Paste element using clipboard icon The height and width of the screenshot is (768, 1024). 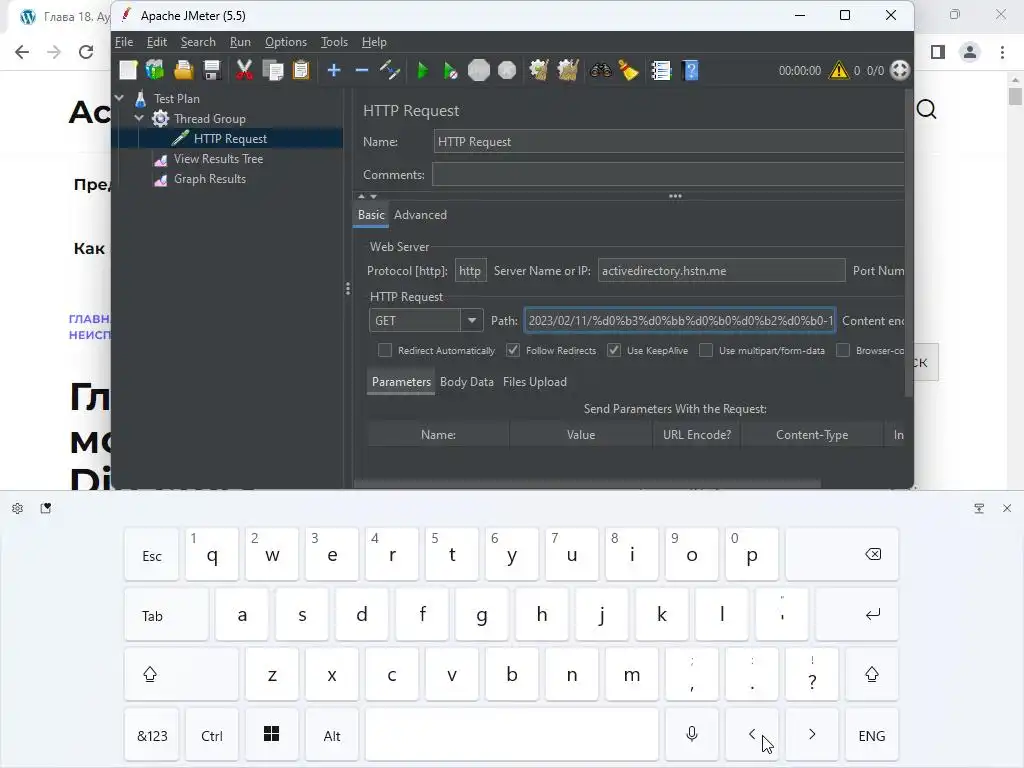pos(301,70)
